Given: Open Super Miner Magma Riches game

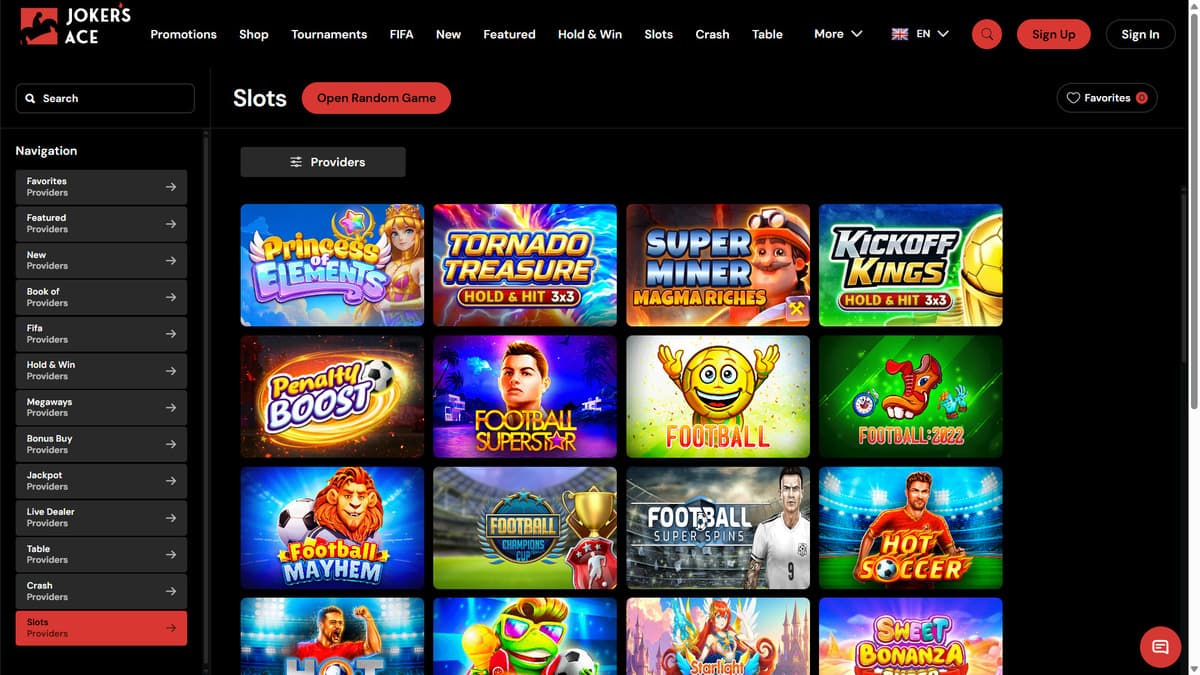Looking at the screenshot, I should (718, 265).
